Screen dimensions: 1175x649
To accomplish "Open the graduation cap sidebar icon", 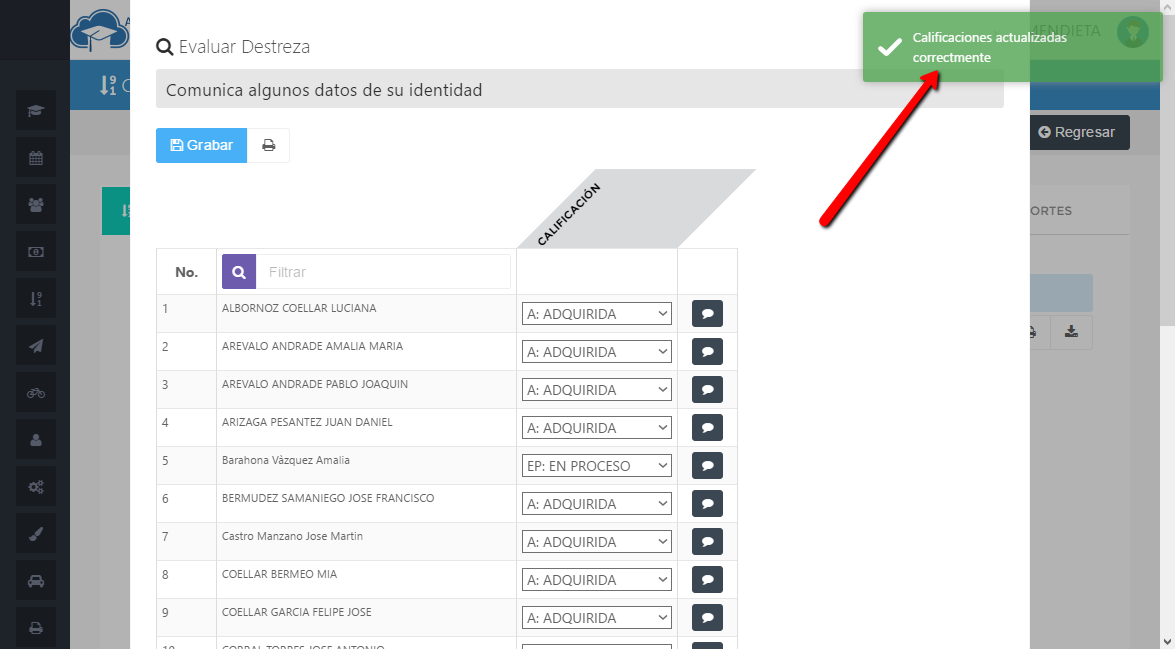I will click(x=36, y=111).
